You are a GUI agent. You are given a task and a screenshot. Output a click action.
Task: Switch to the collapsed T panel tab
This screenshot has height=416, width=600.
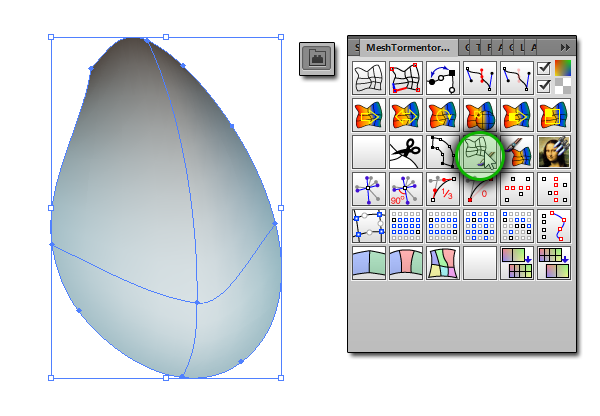coord(478,47)
